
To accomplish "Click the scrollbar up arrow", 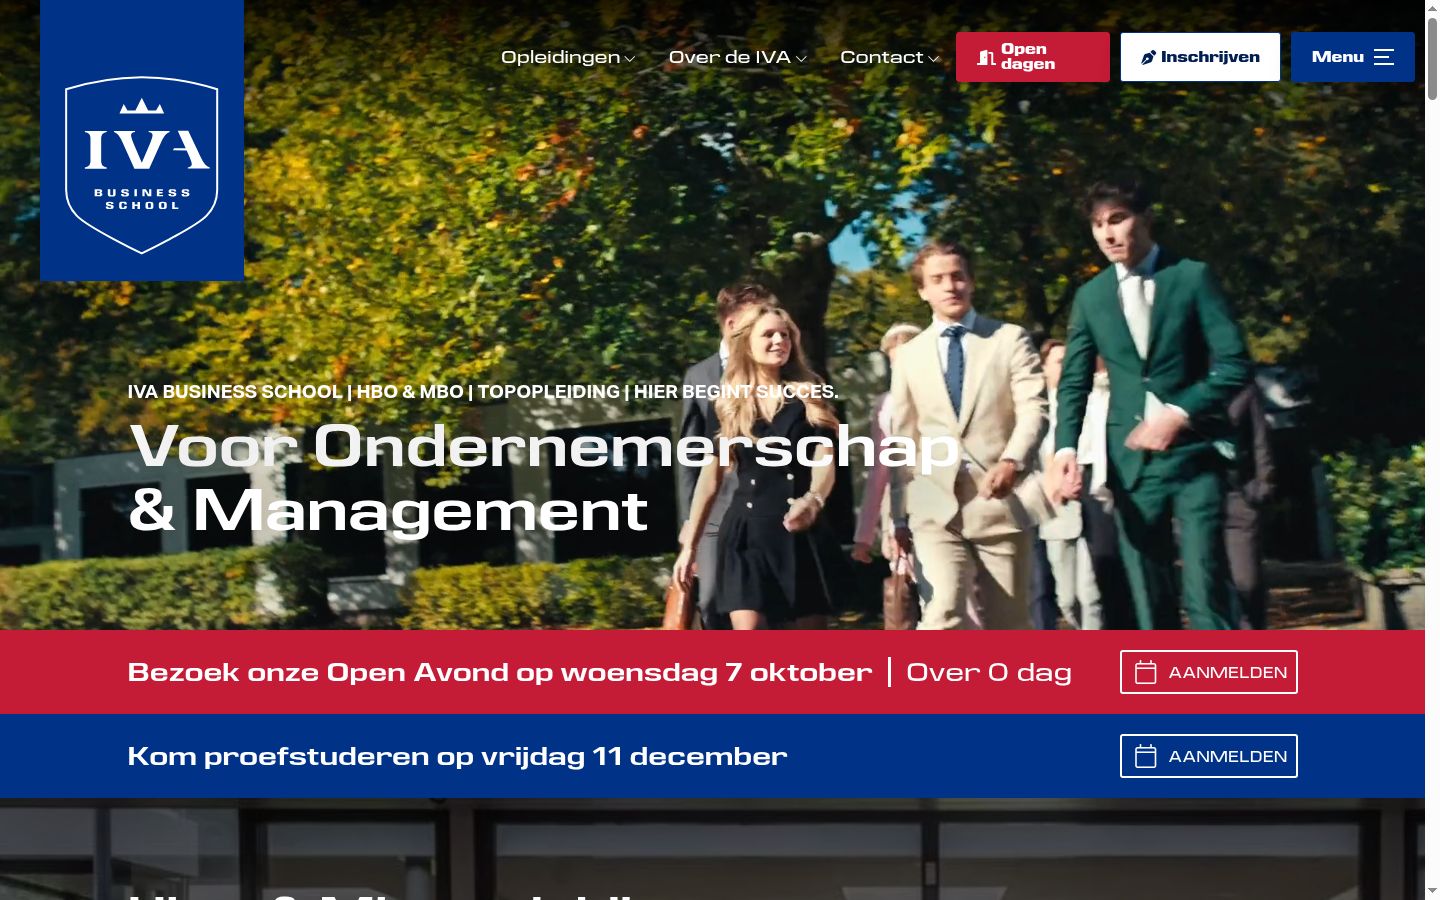I will 1432,7.
